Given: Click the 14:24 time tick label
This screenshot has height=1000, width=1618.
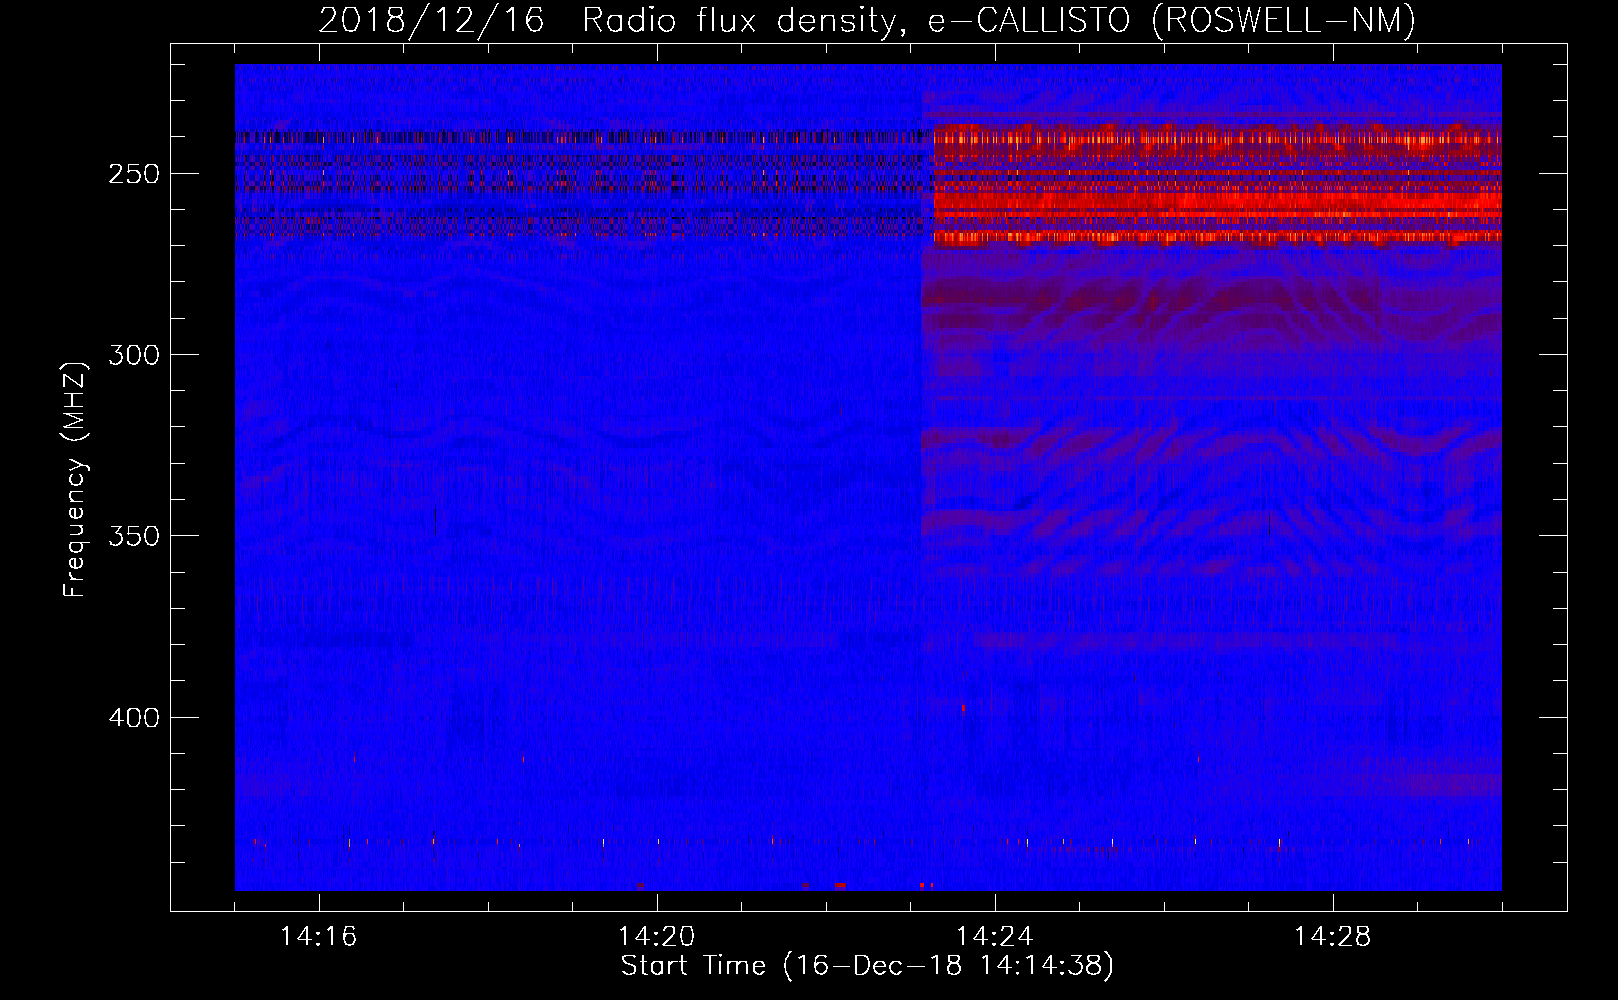Looking at the screenshot, I should (995, 937).
